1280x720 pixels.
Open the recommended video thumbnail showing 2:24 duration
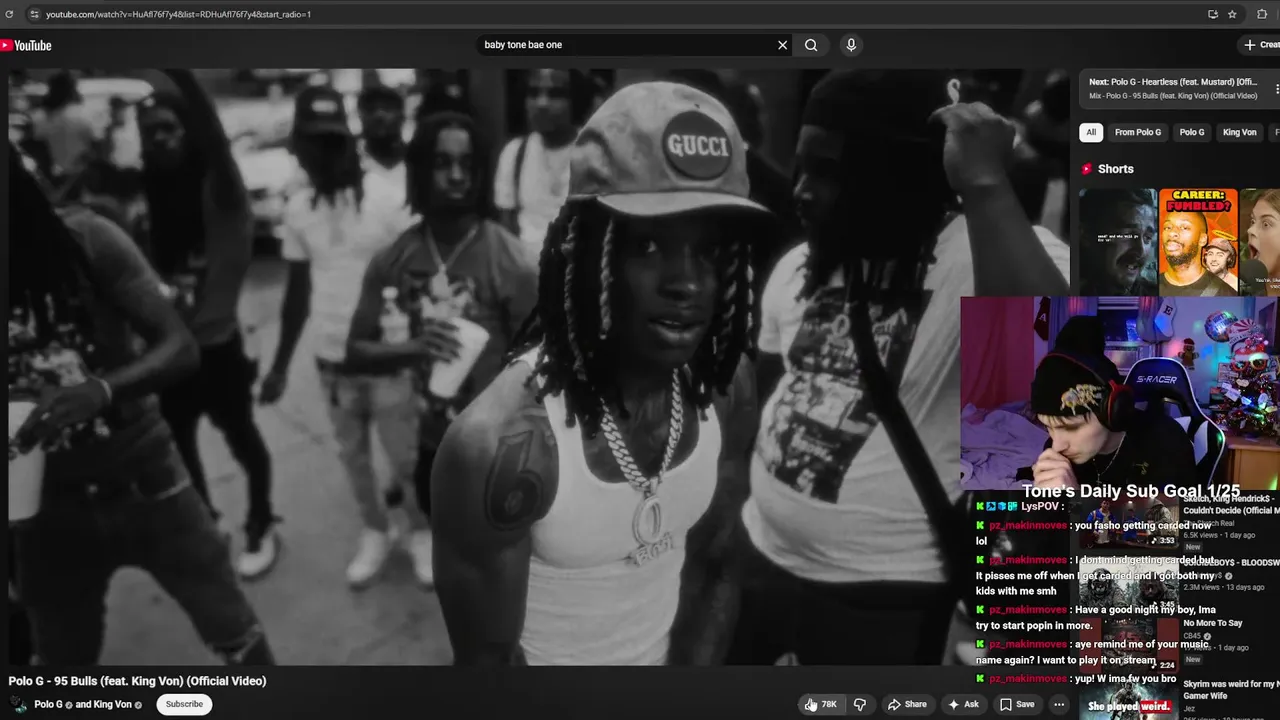coord(1128,646)
